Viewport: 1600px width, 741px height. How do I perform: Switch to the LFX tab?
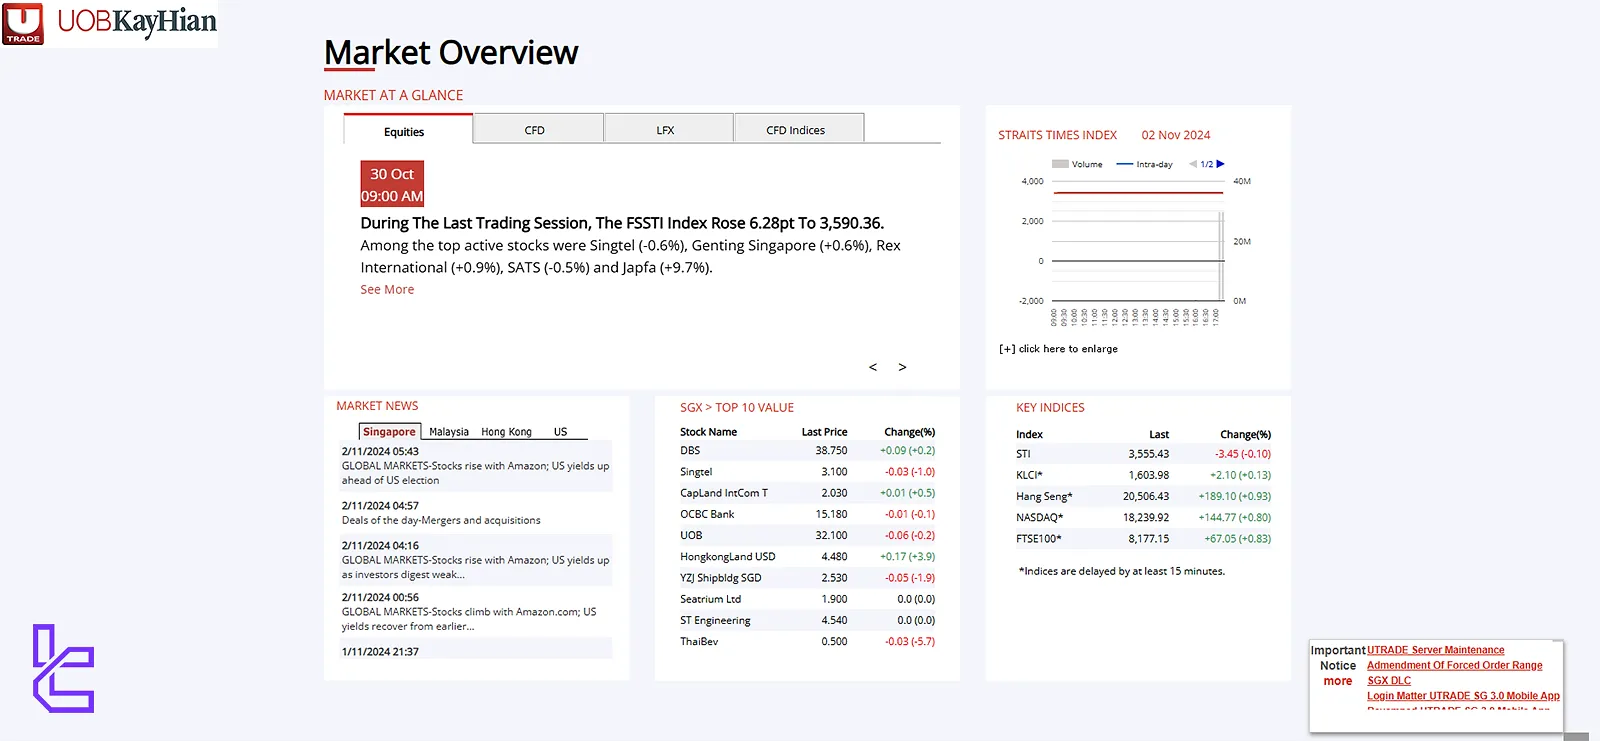pyautogui.click(x=668, y=129)
